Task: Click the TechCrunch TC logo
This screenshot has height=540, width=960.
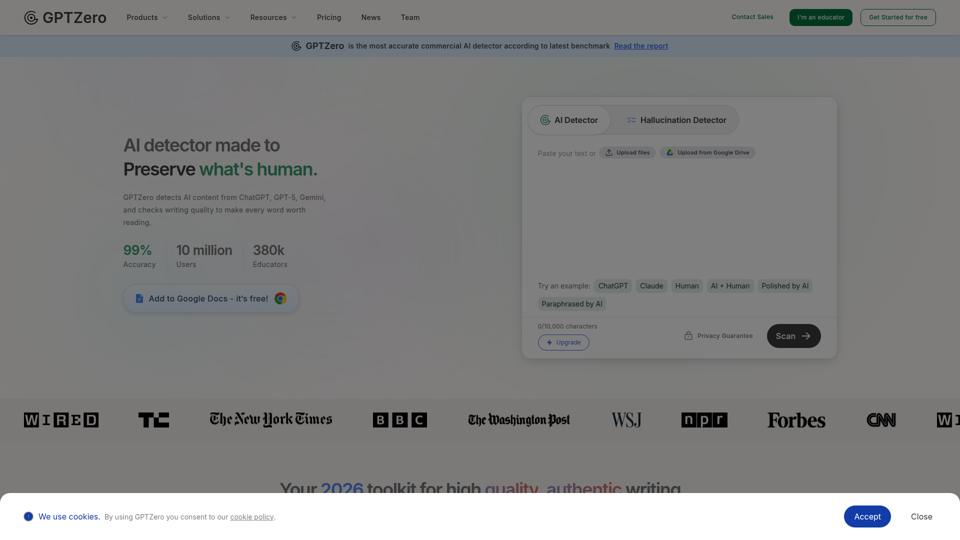Action: [154, 420]
